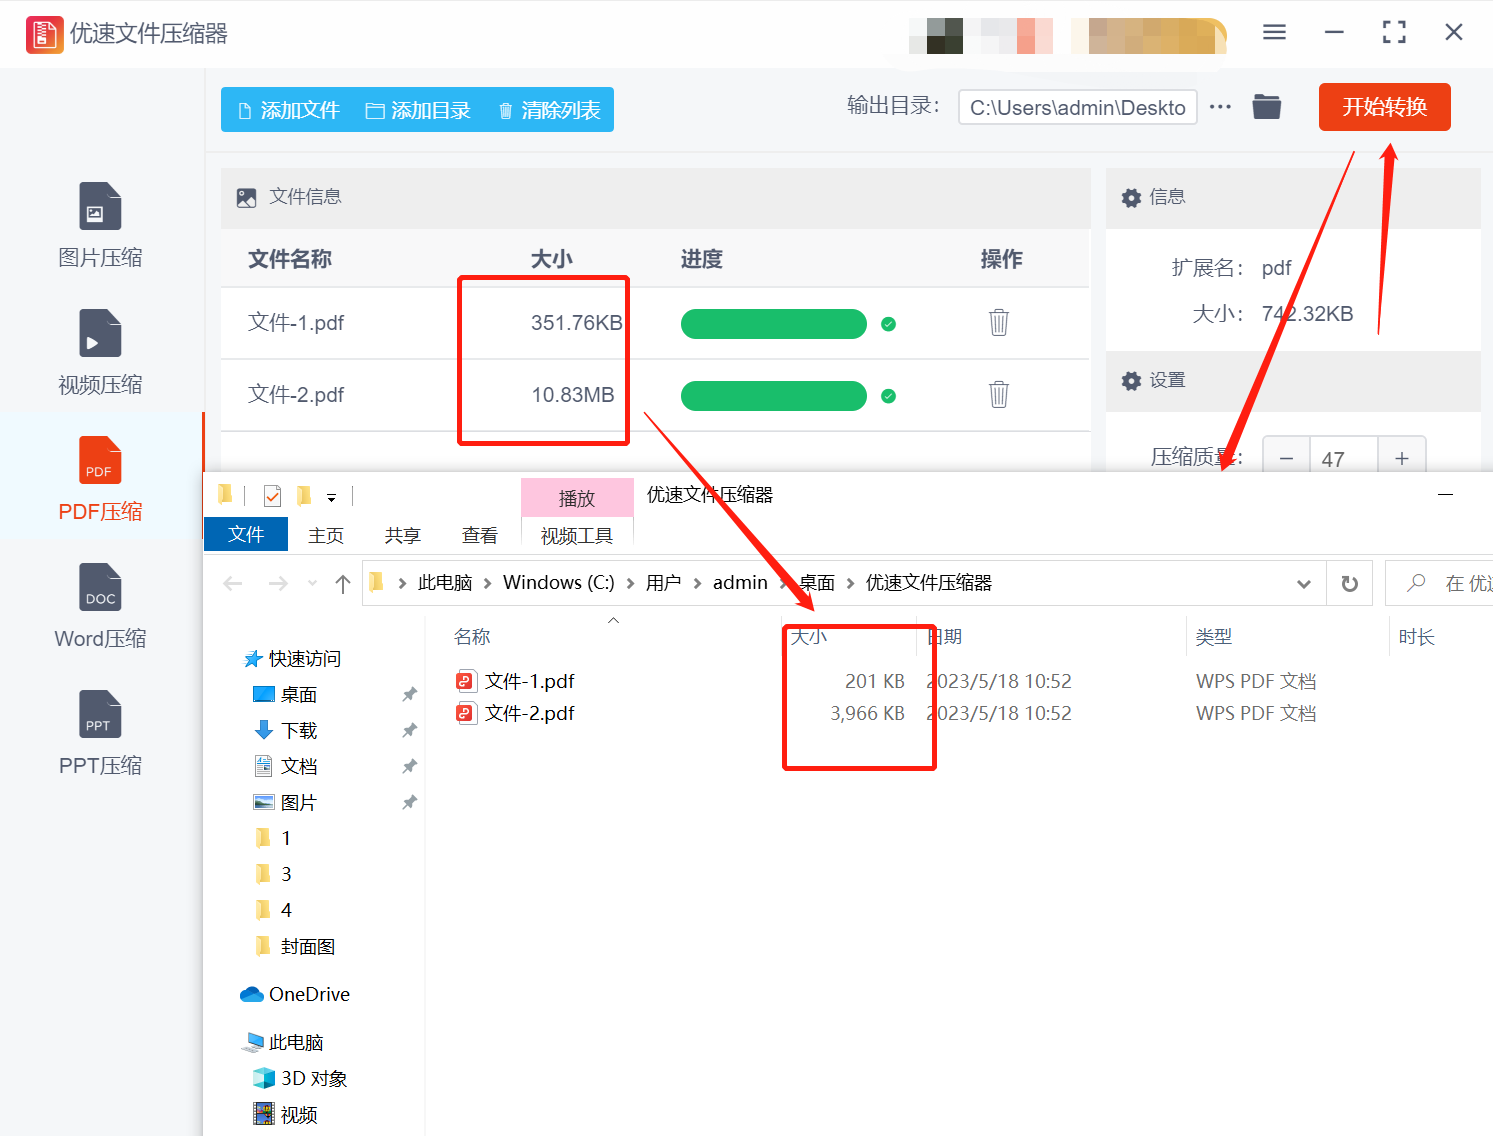Delete 文件-1.pdf with its trash icon
This screenshot has width=1493, height=1136.
[x=999, y=322]
